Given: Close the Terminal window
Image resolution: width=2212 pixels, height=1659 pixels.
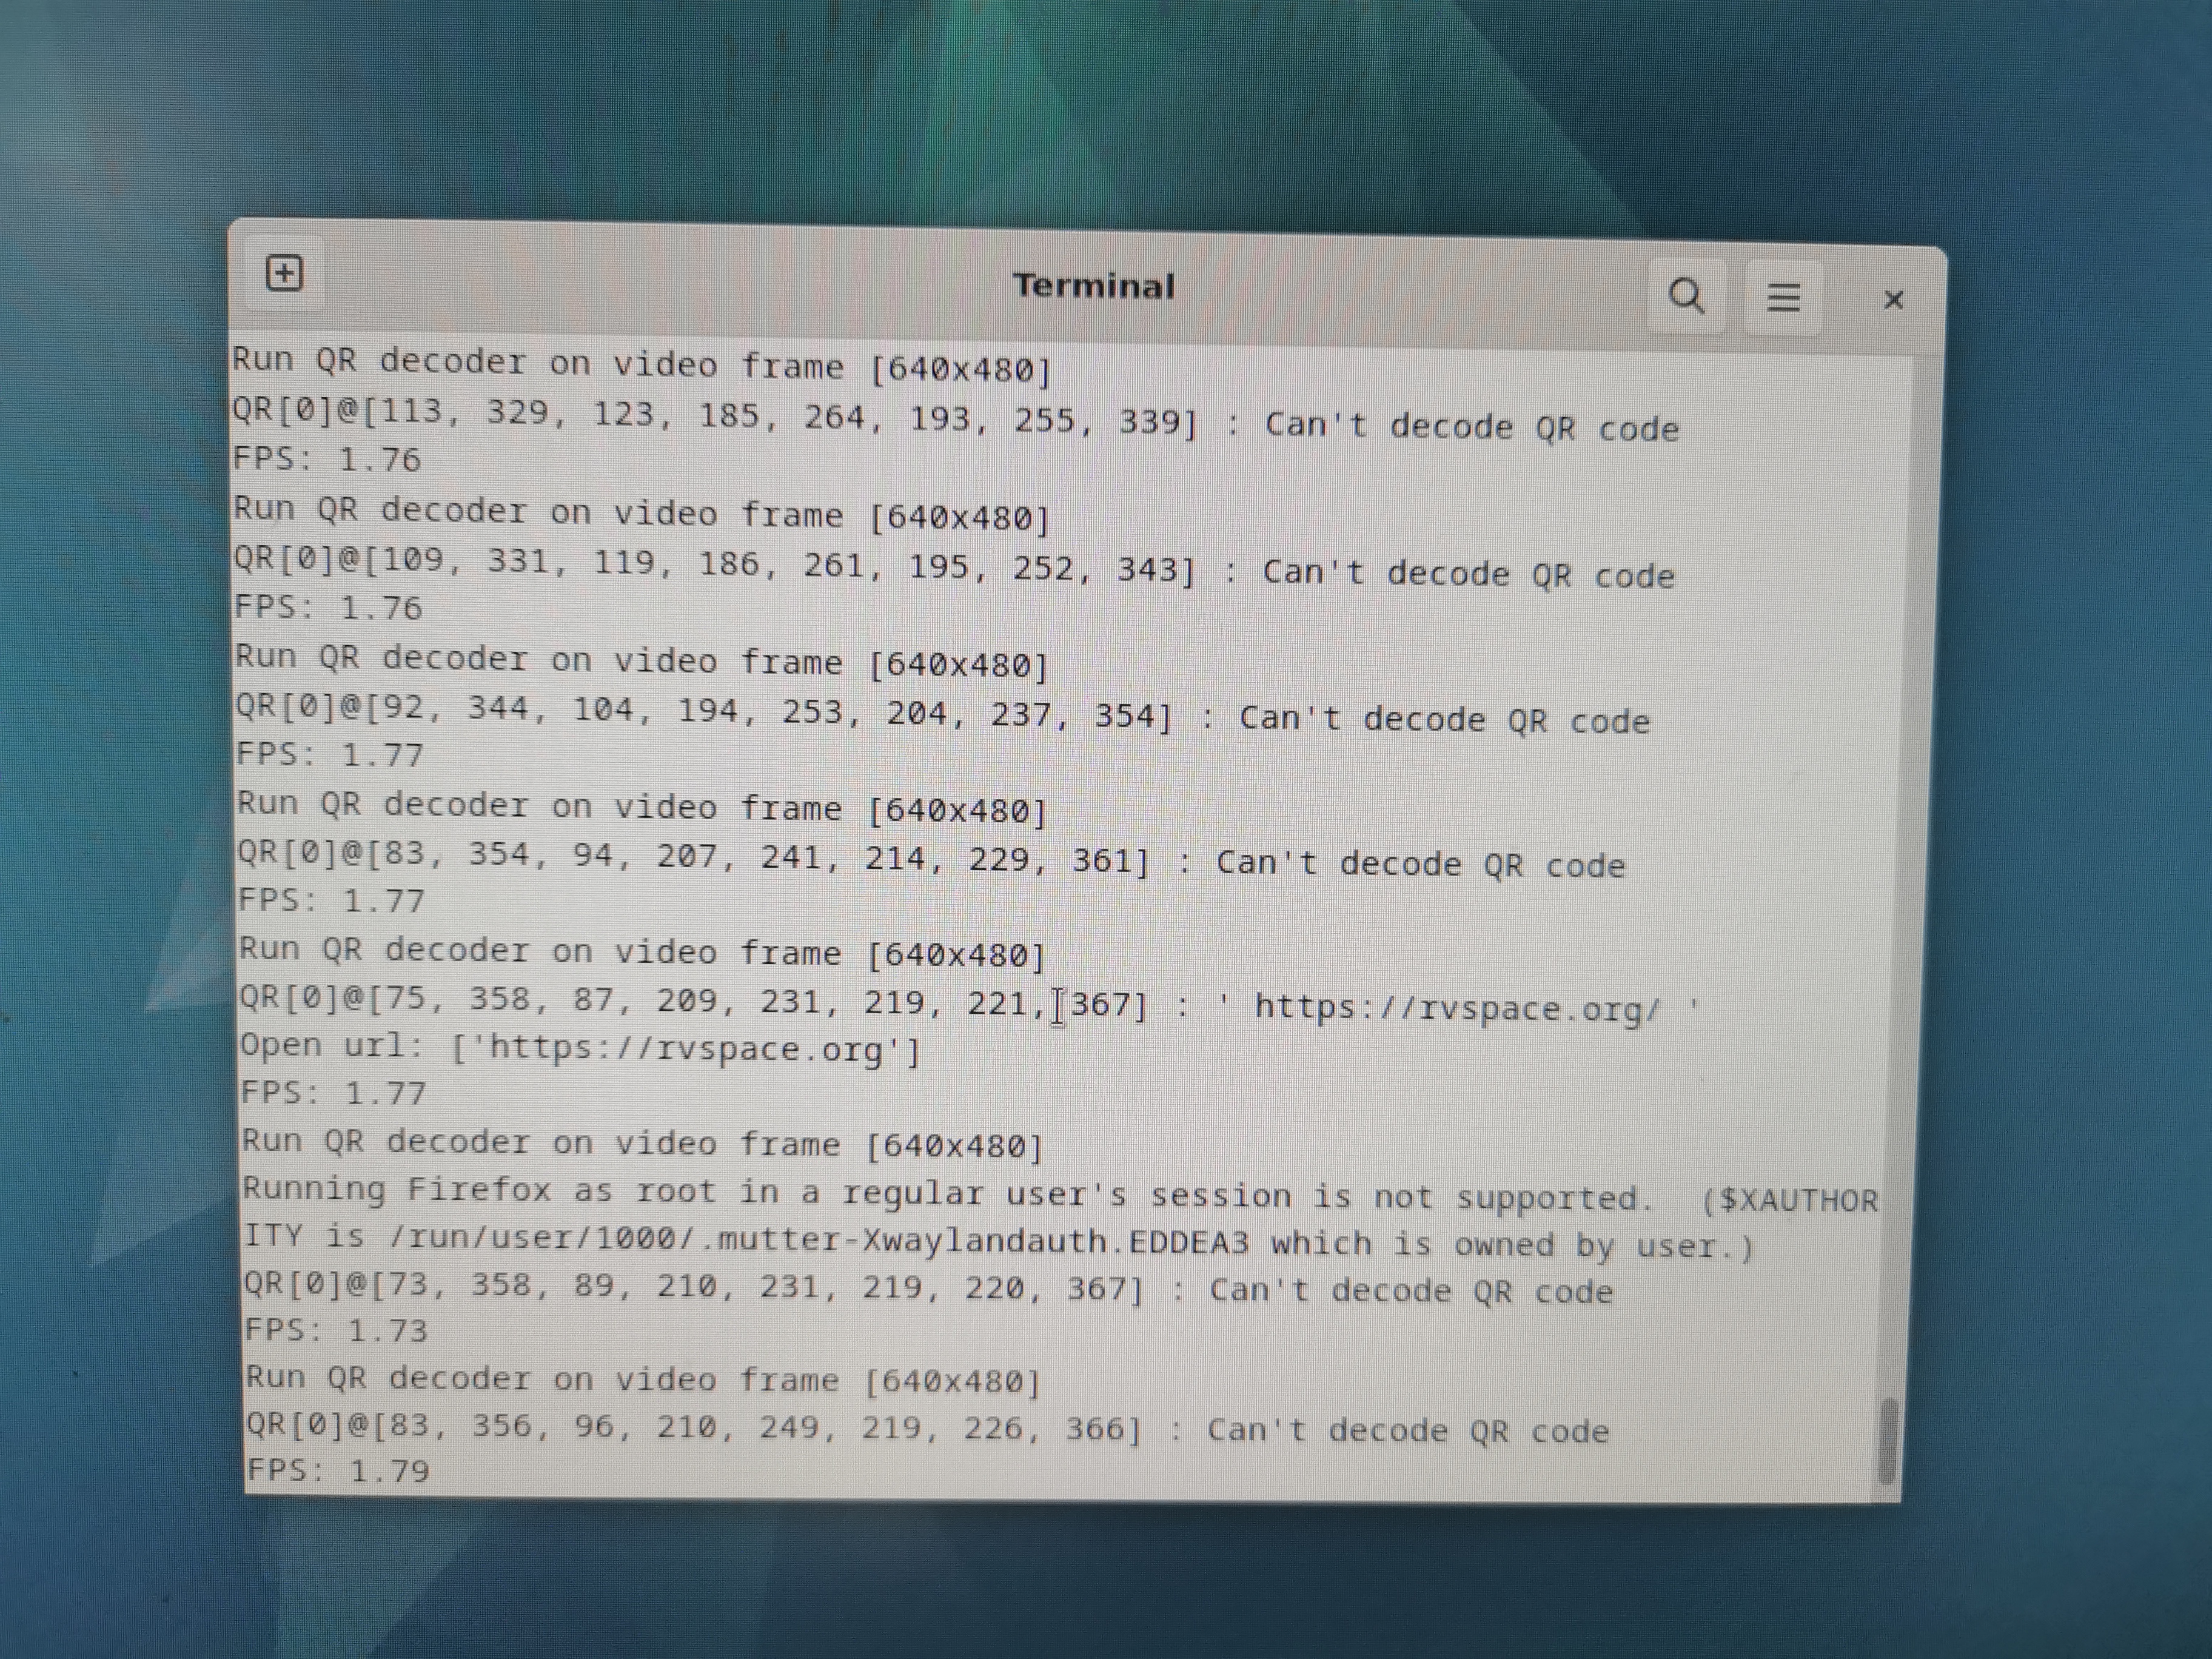Looking at the screenshot, I should (1893, 300).
